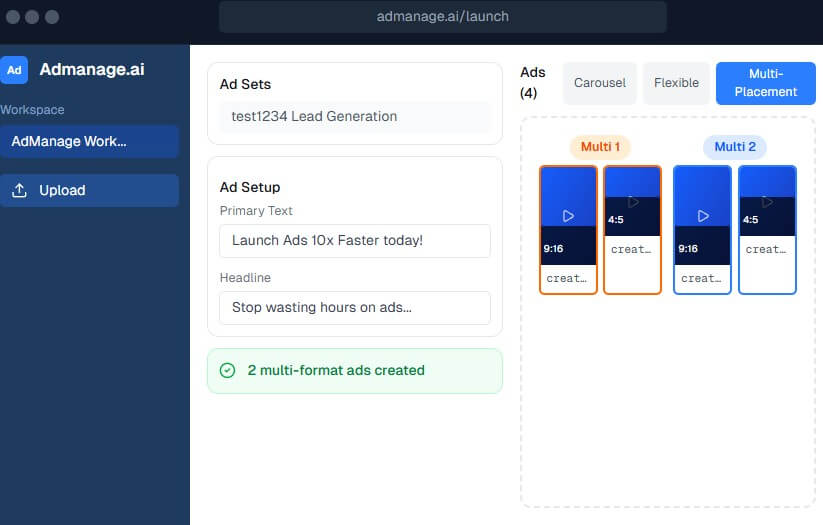Click the Primary Text label
This screenshot has width=823, height=525.
[x=256, y=211]
